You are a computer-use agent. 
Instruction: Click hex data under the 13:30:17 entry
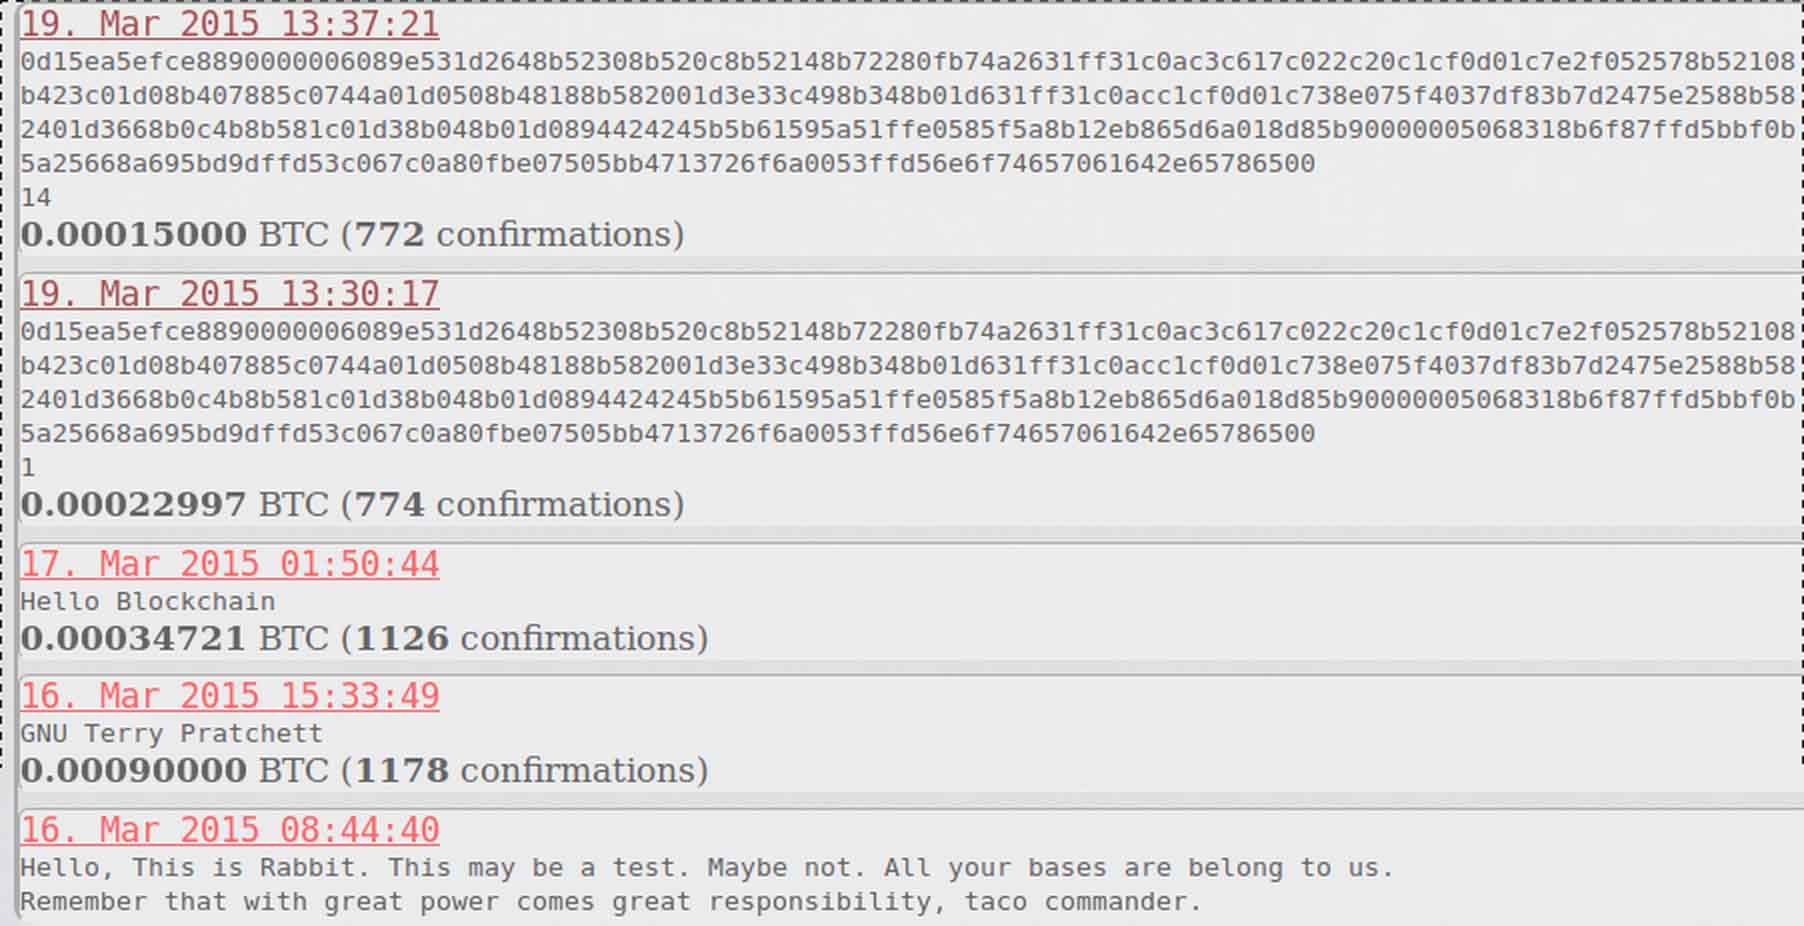pyautogui.click(x=908, y=382)
